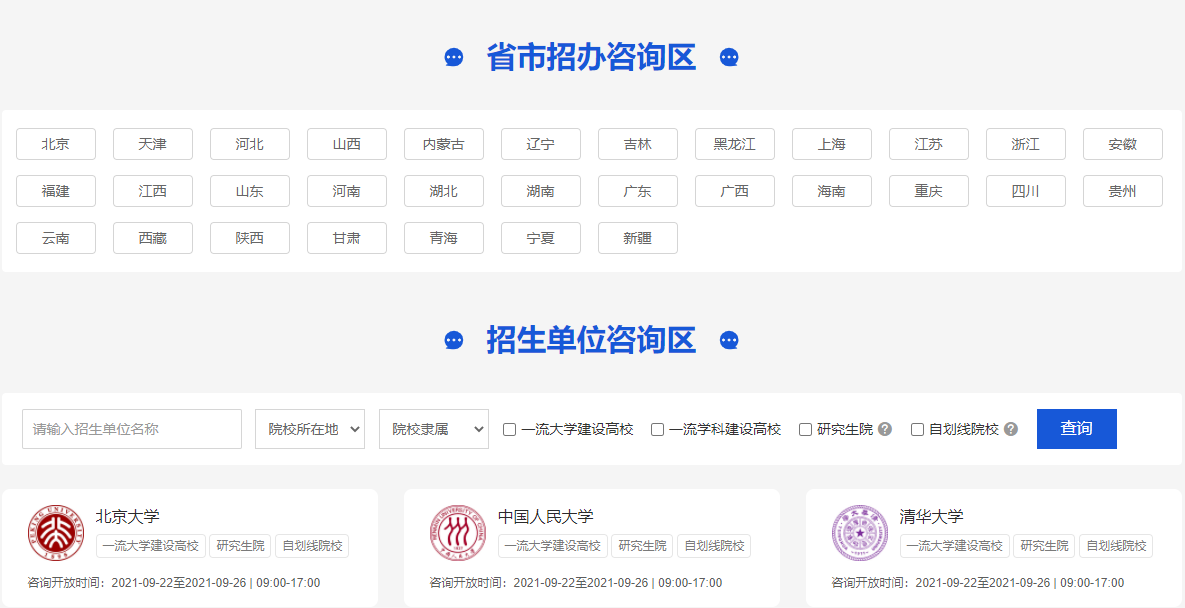Check the 一流学科建设高校 filter

tap(657, 430)
